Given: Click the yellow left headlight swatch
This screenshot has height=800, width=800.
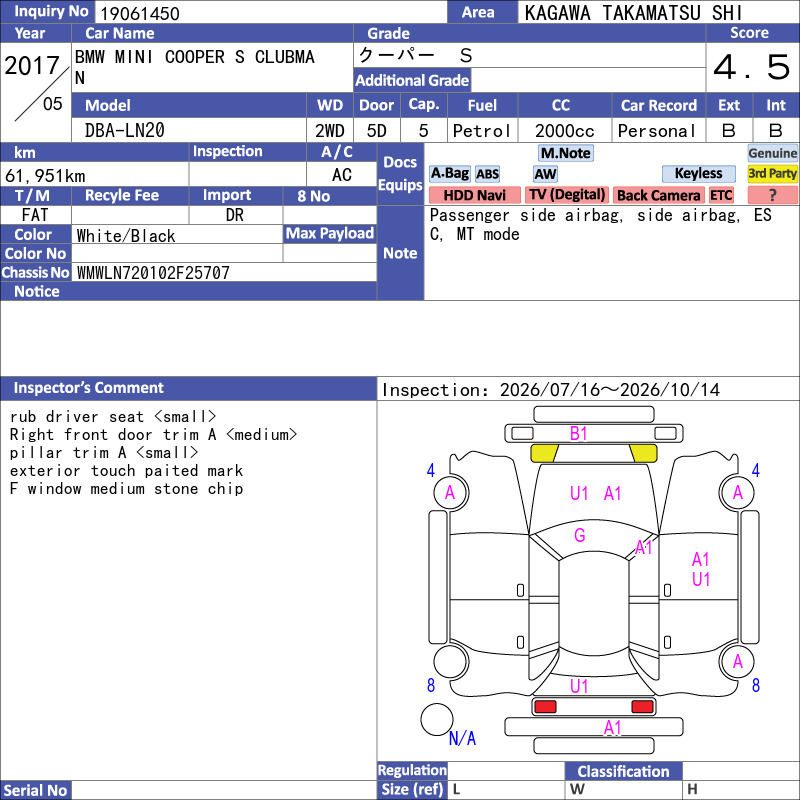Looking at the screenshot, I should point(545,453).
